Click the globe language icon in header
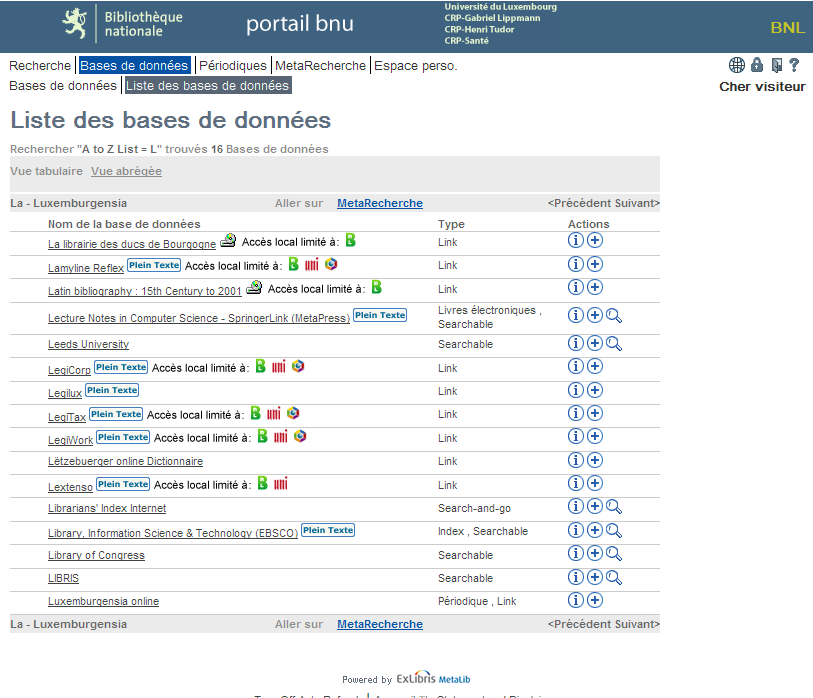The height and width of the screenshot is (698, 813). (736, 65)
